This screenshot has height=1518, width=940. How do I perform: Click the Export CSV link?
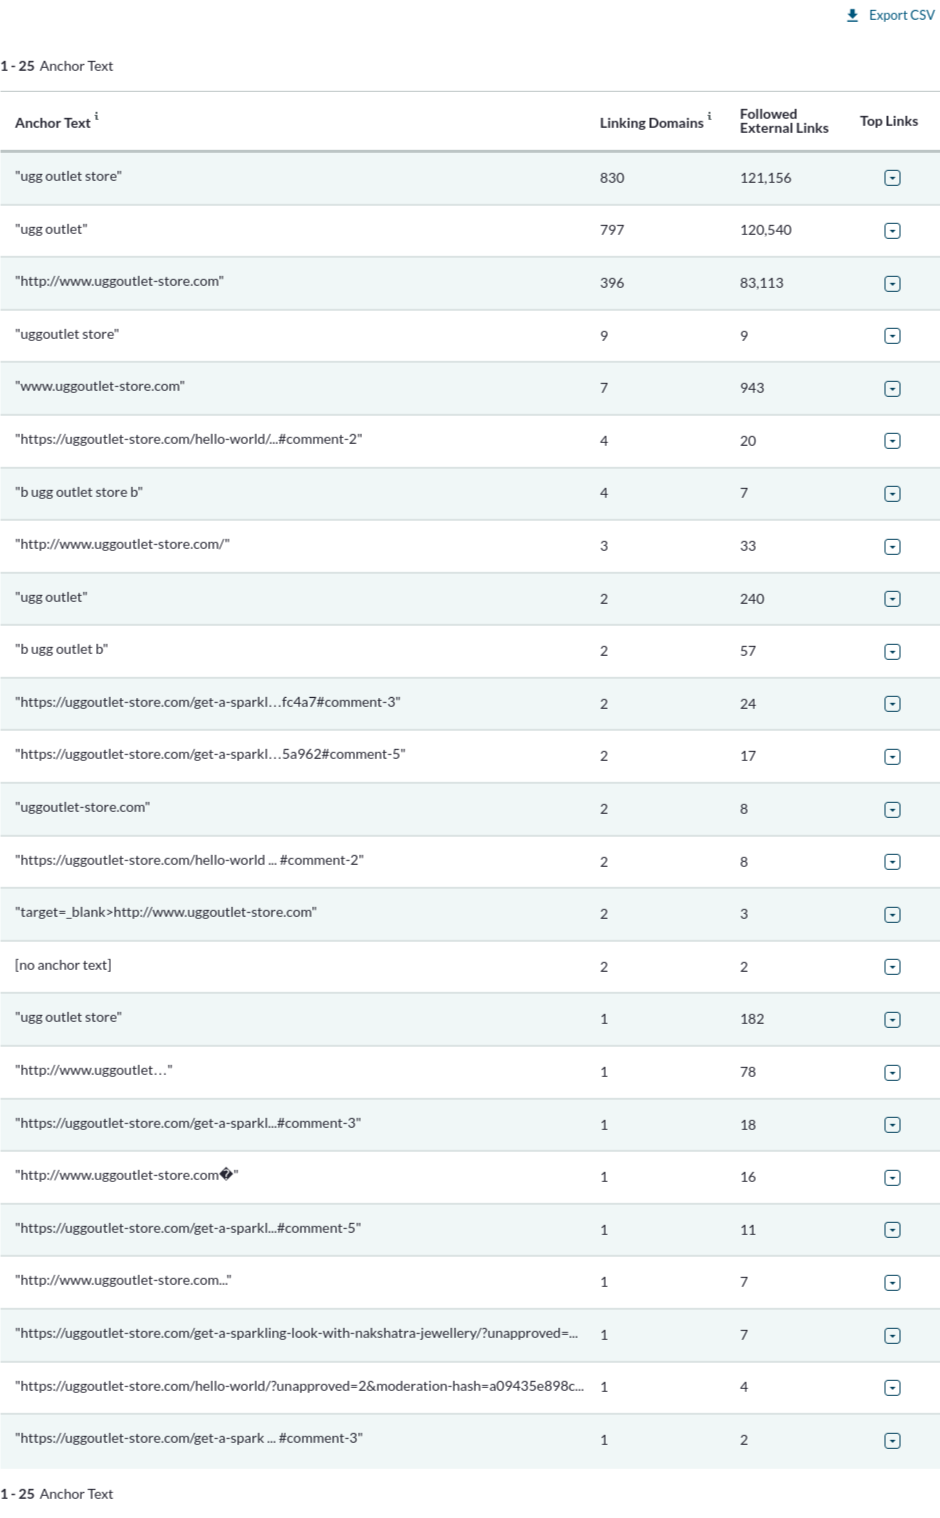tap(901, 15)
